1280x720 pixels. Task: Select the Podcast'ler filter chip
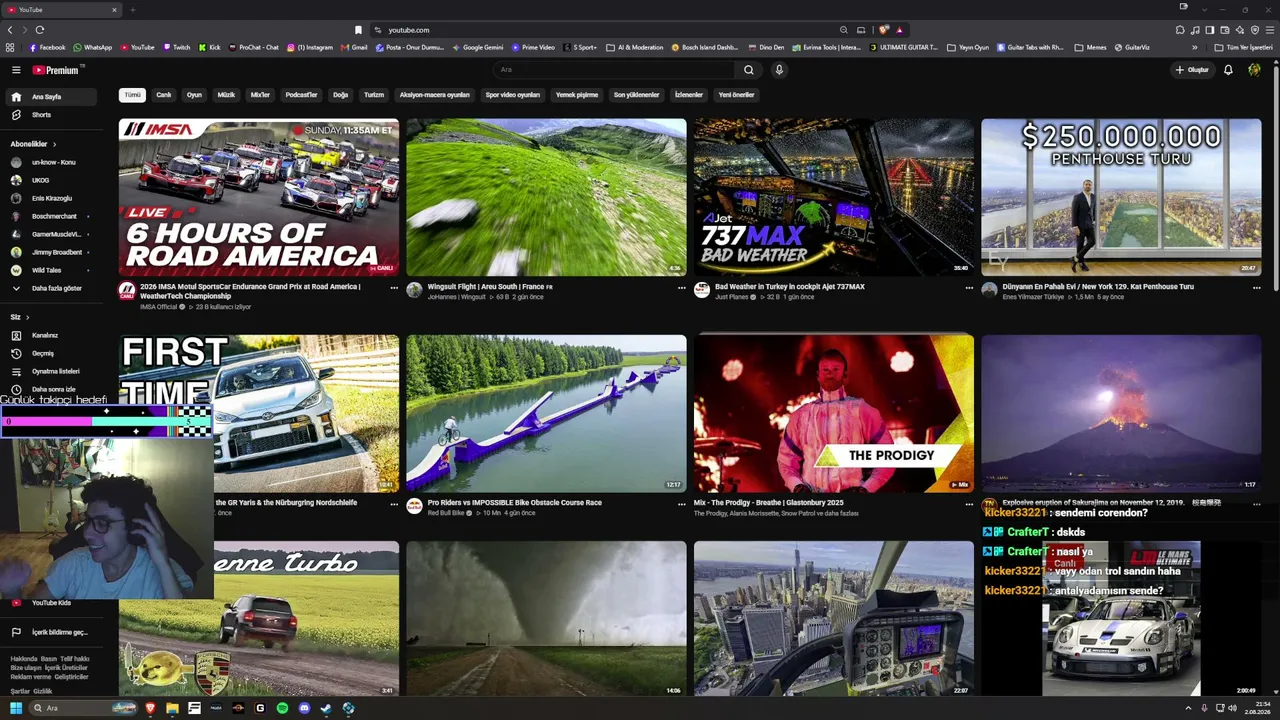pos(301,95)
